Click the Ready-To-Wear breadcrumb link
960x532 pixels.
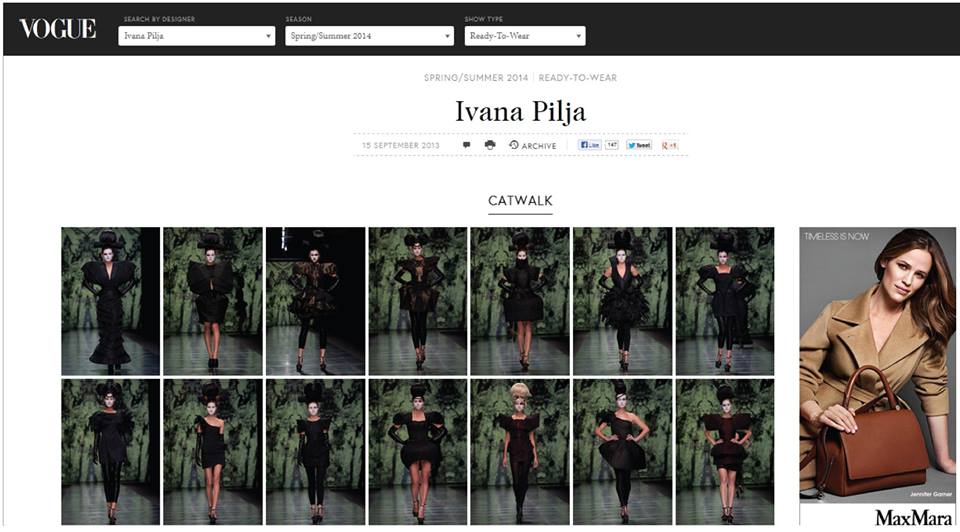577,78
